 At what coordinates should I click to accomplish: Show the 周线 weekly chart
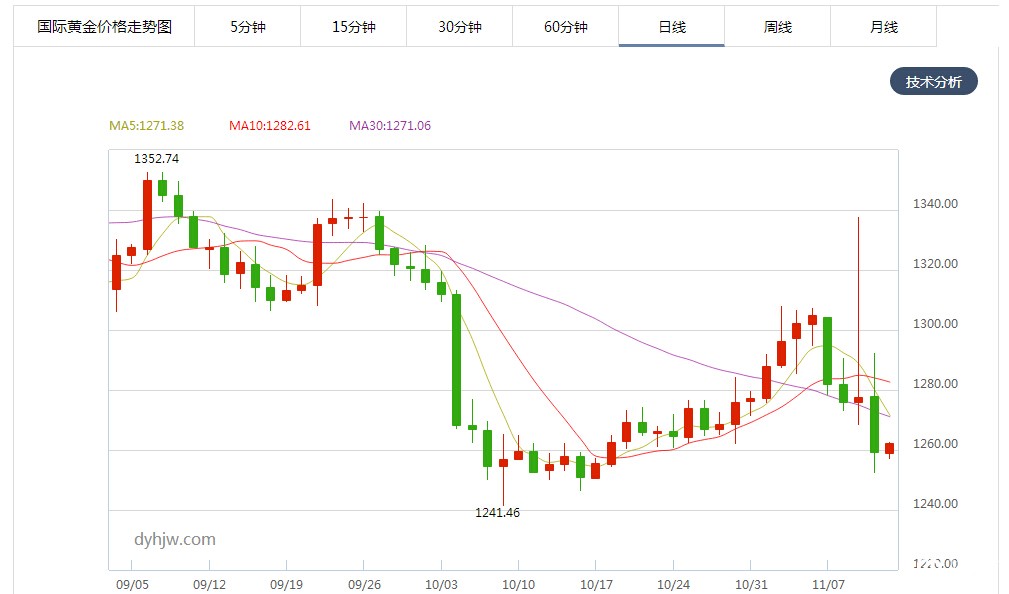pyautogui.click(x=777, y=27)
